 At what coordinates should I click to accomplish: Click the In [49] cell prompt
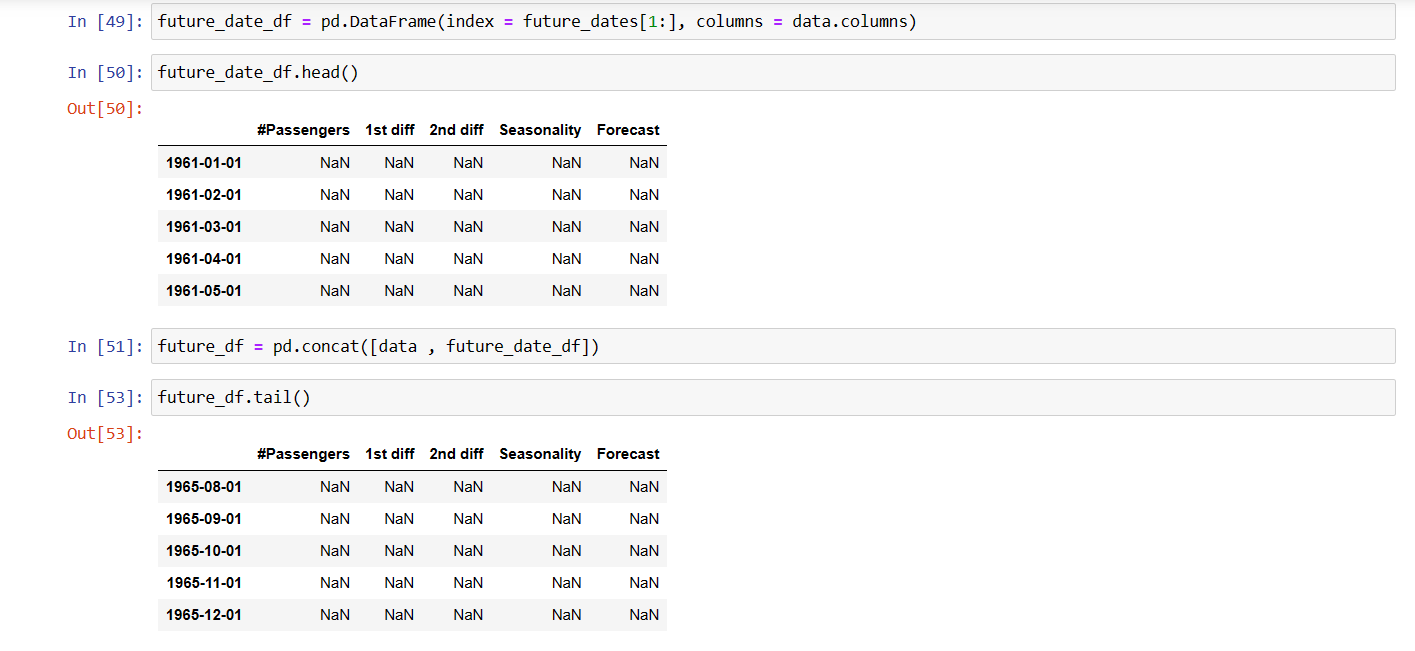pos(106,22)
